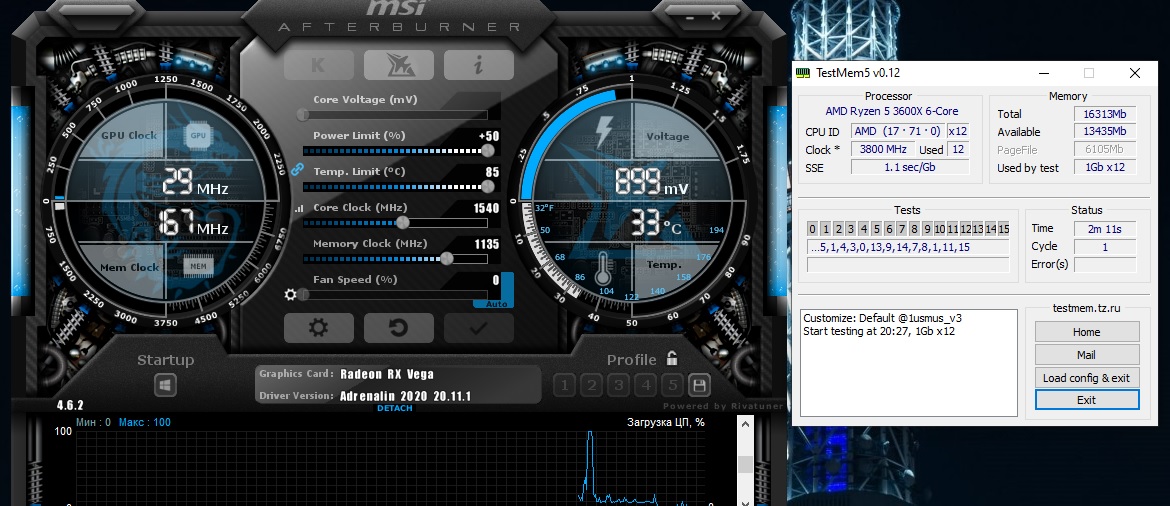This screenshot has width=1170, height=506.
Task: Click the Core Clock slider handle
Action: click(x=402, y=222)
